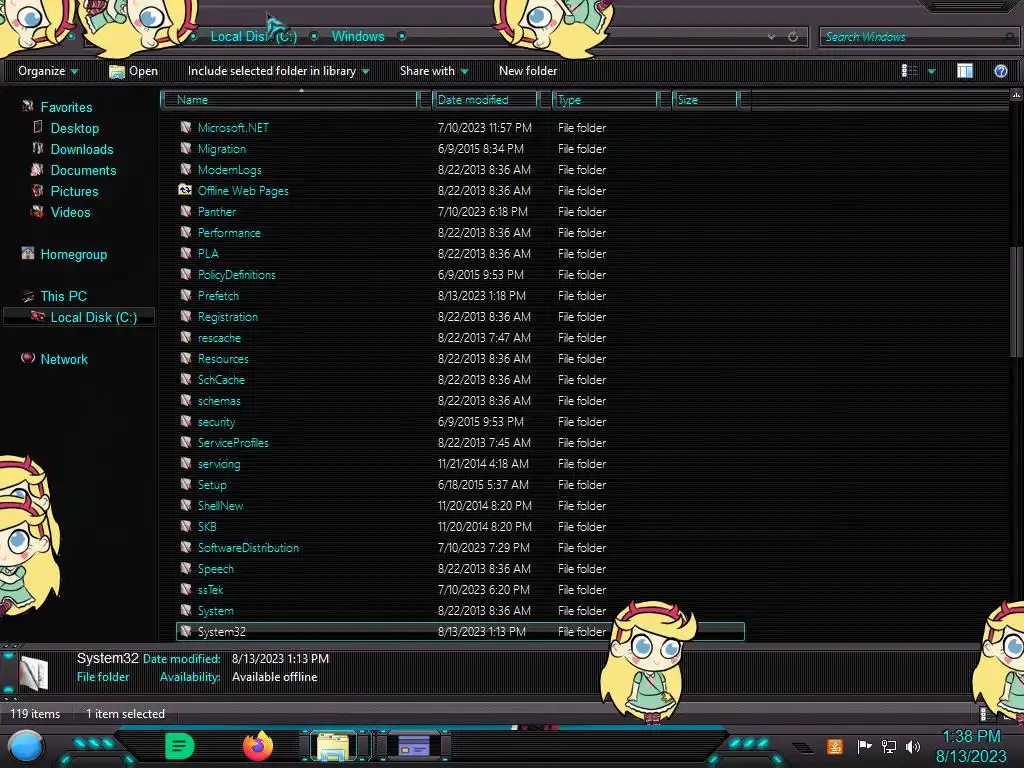Viewport: 1024px width, 768px height.
Task: Click the Windows breadcrumb
Action: [358, 37]
